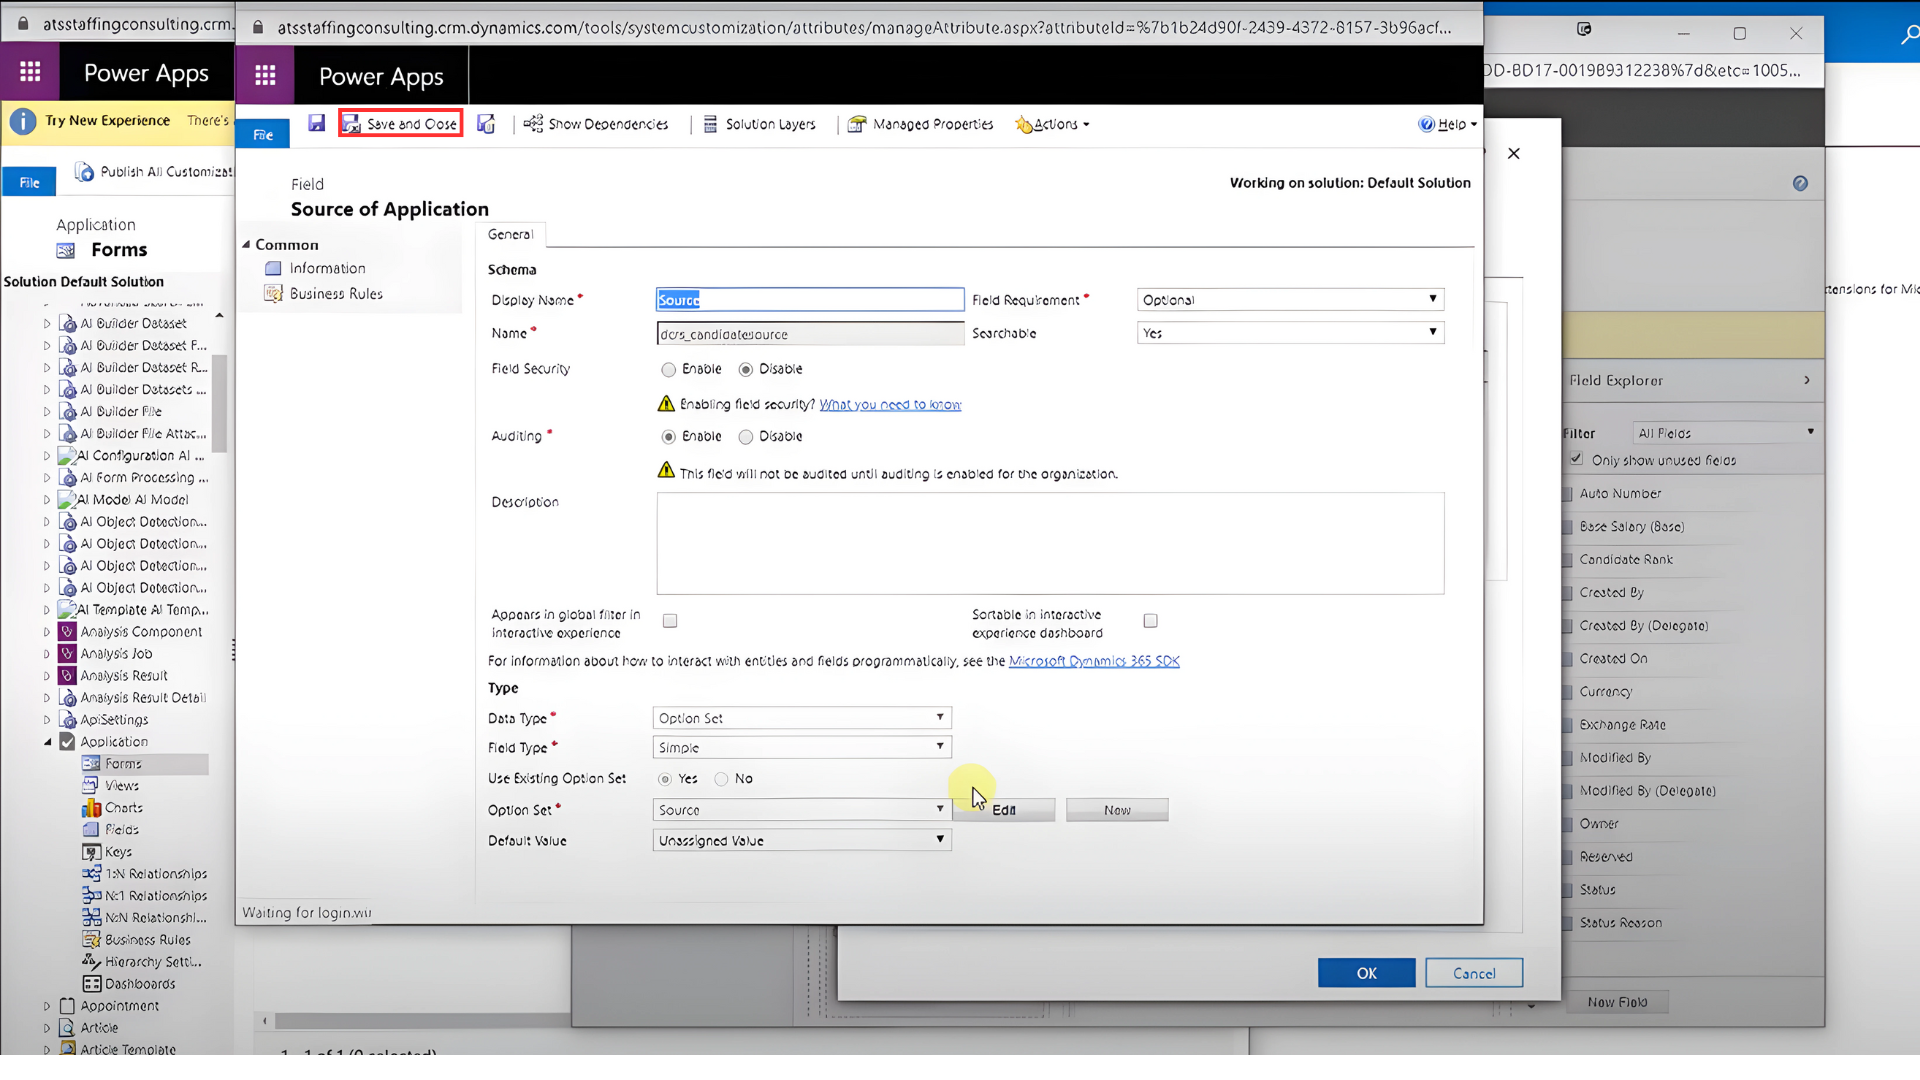This screenshot has width=1920, height=1080.
Task: Click the app launcher waffle in field window
Action: click(265, 75)
